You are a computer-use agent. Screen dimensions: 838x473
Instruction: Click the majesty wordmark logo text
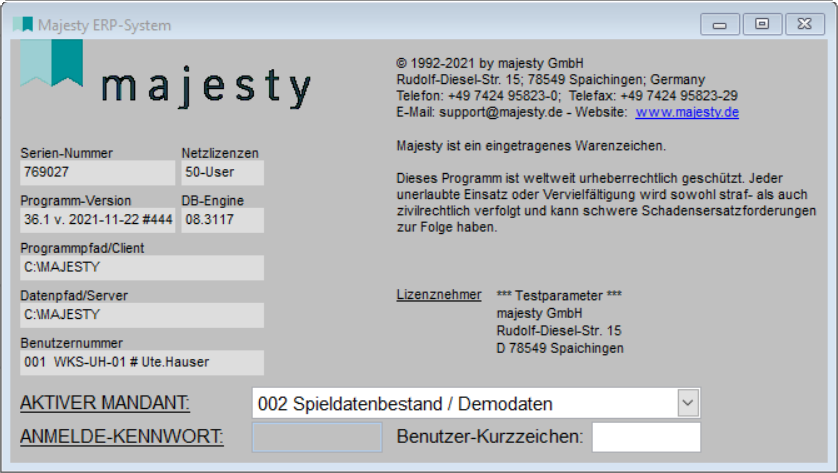(206, 87)
